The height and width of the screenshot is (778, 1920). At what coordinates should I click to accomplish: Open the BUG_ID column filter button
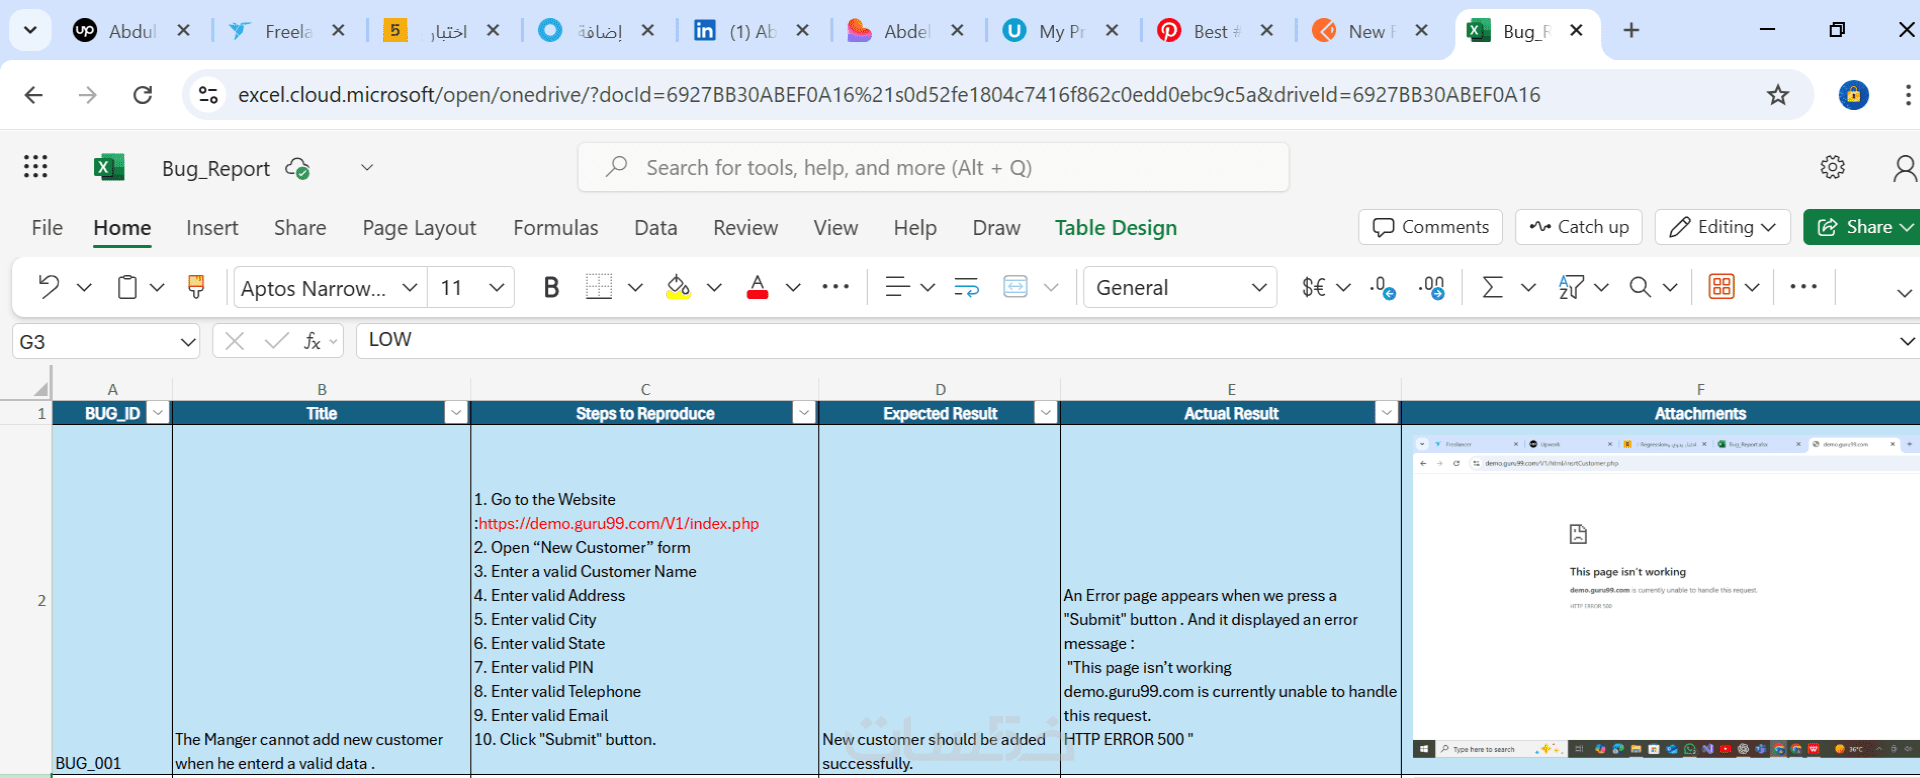(158, 413)
